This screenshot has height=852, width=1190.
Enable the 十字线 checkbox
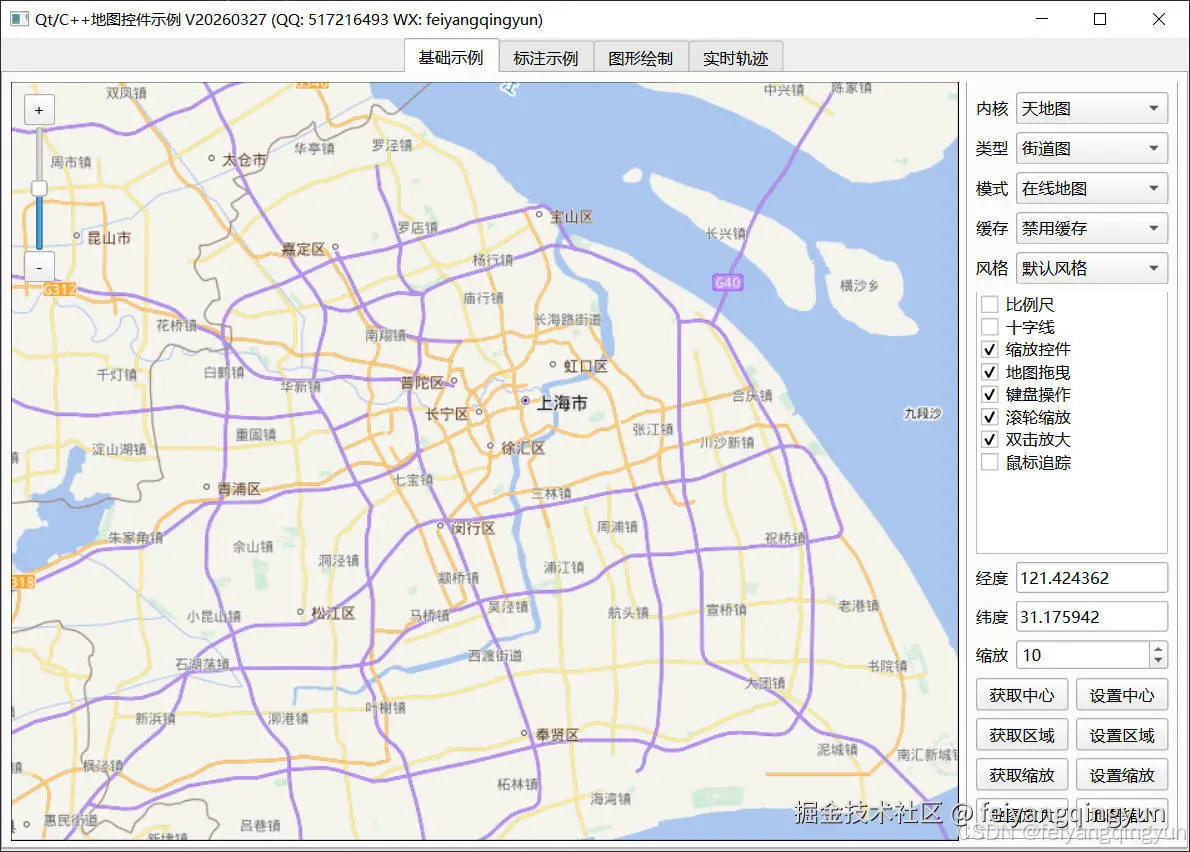989,327
